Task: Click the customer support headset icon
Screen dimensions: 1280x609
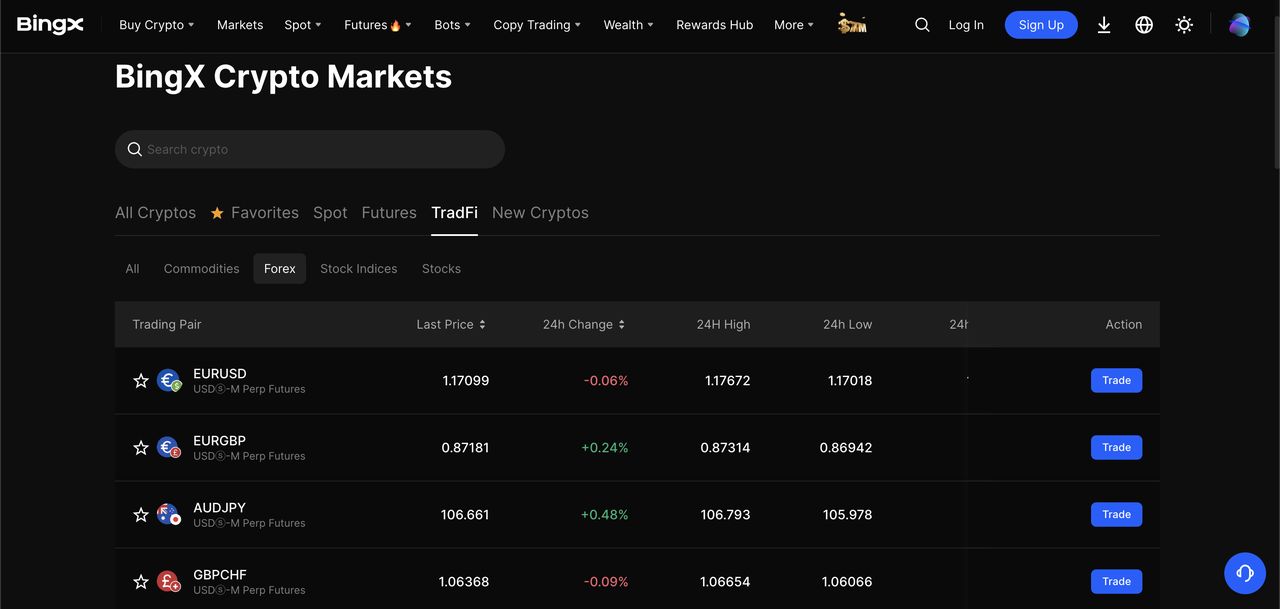Action: pyautogui.click(x=1245, y=573)
